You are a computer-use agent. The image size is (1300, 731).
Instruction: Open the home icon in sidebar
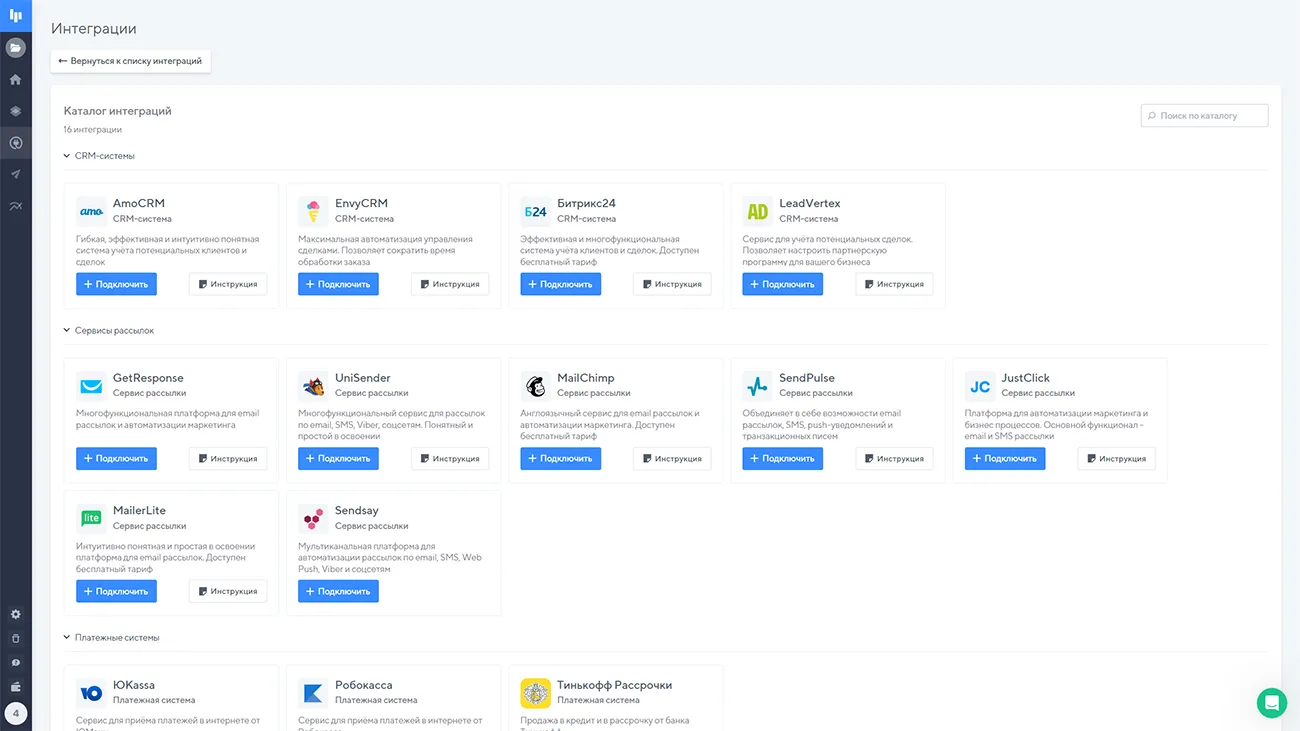pyautogui.click(x=15, y=79)
